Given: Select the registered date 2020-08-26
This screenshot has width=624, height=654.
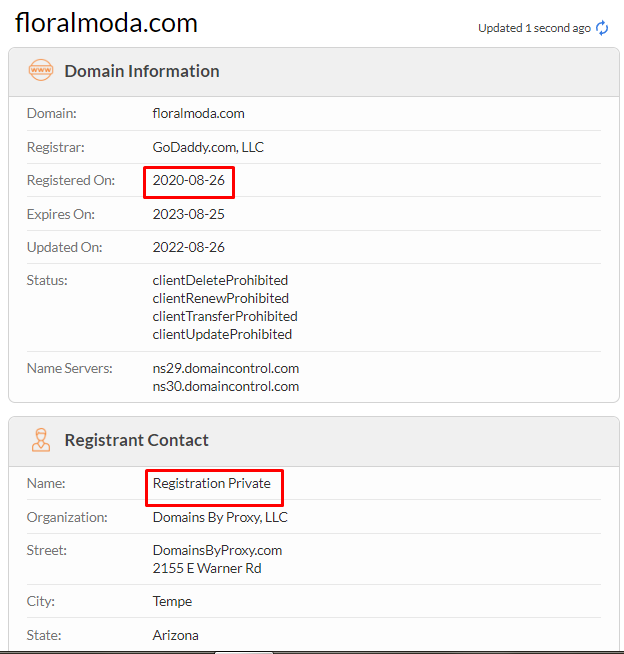Looking at the screenshot, I should click(189, 181).
